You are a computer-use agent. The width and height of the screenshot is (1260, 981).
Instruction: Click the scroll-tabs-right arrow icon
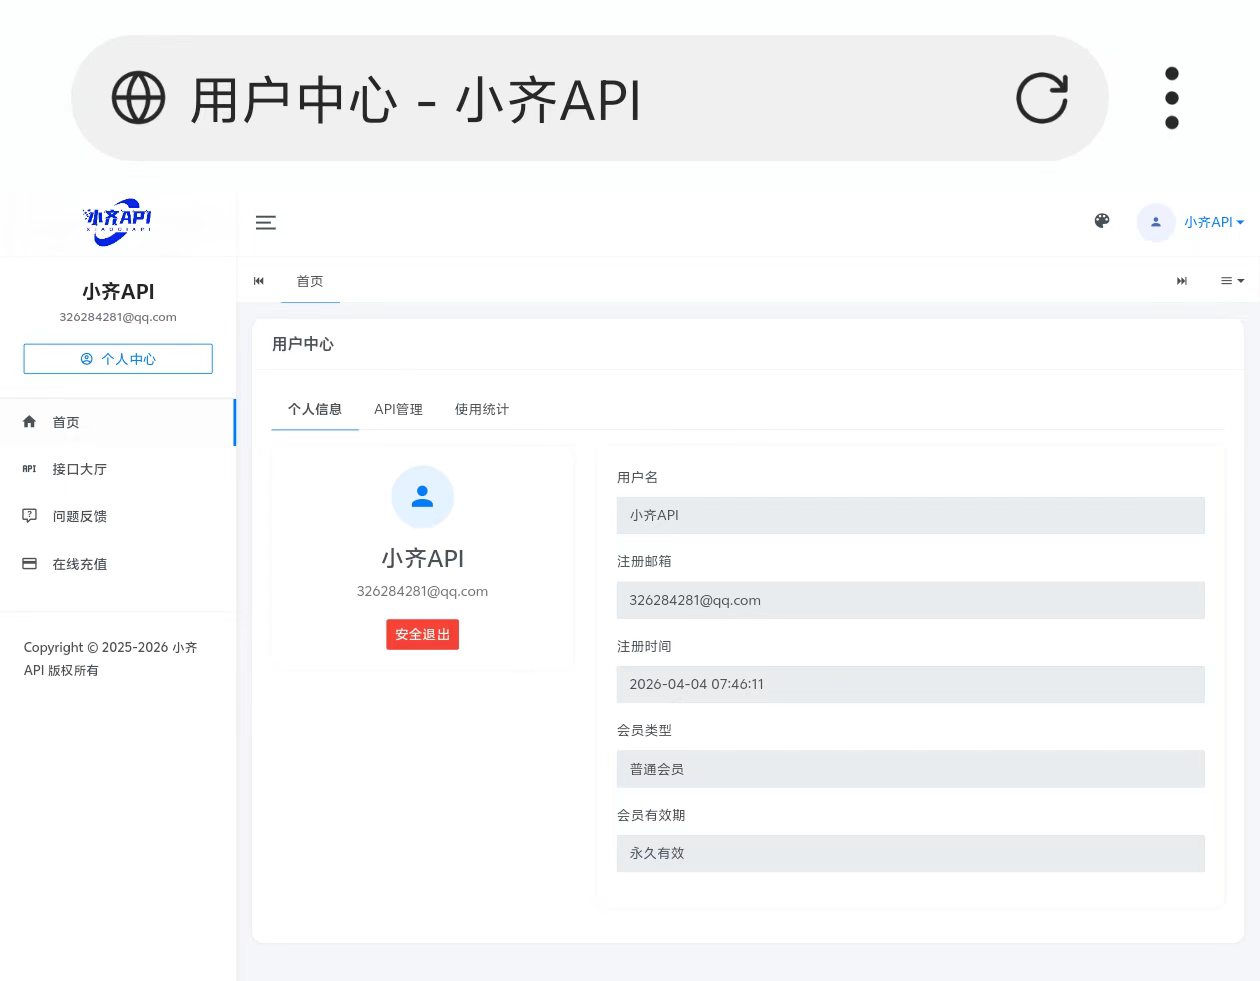click(1182, 281)
